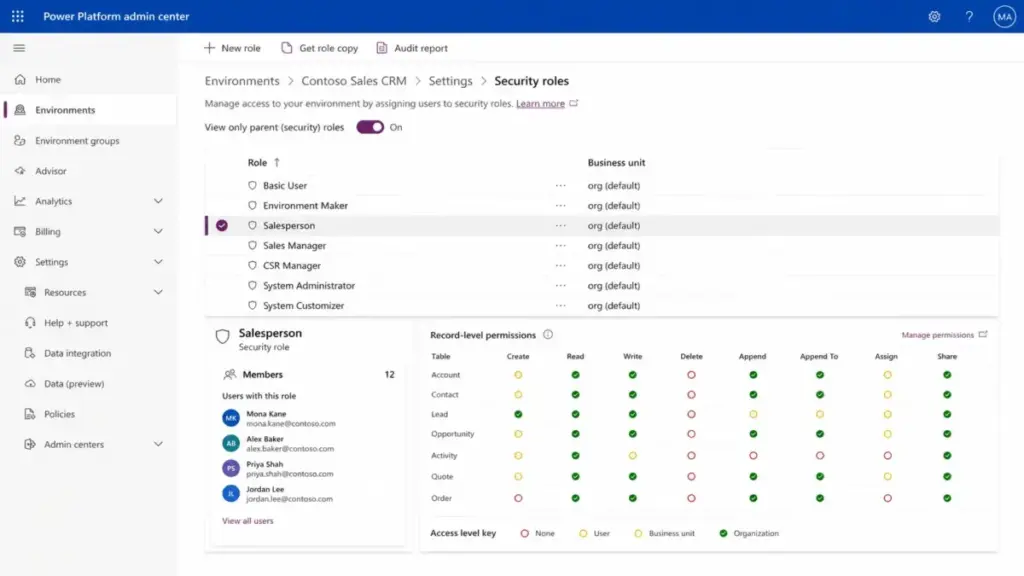Open settings gear in top bar

[x=935, y=16]
